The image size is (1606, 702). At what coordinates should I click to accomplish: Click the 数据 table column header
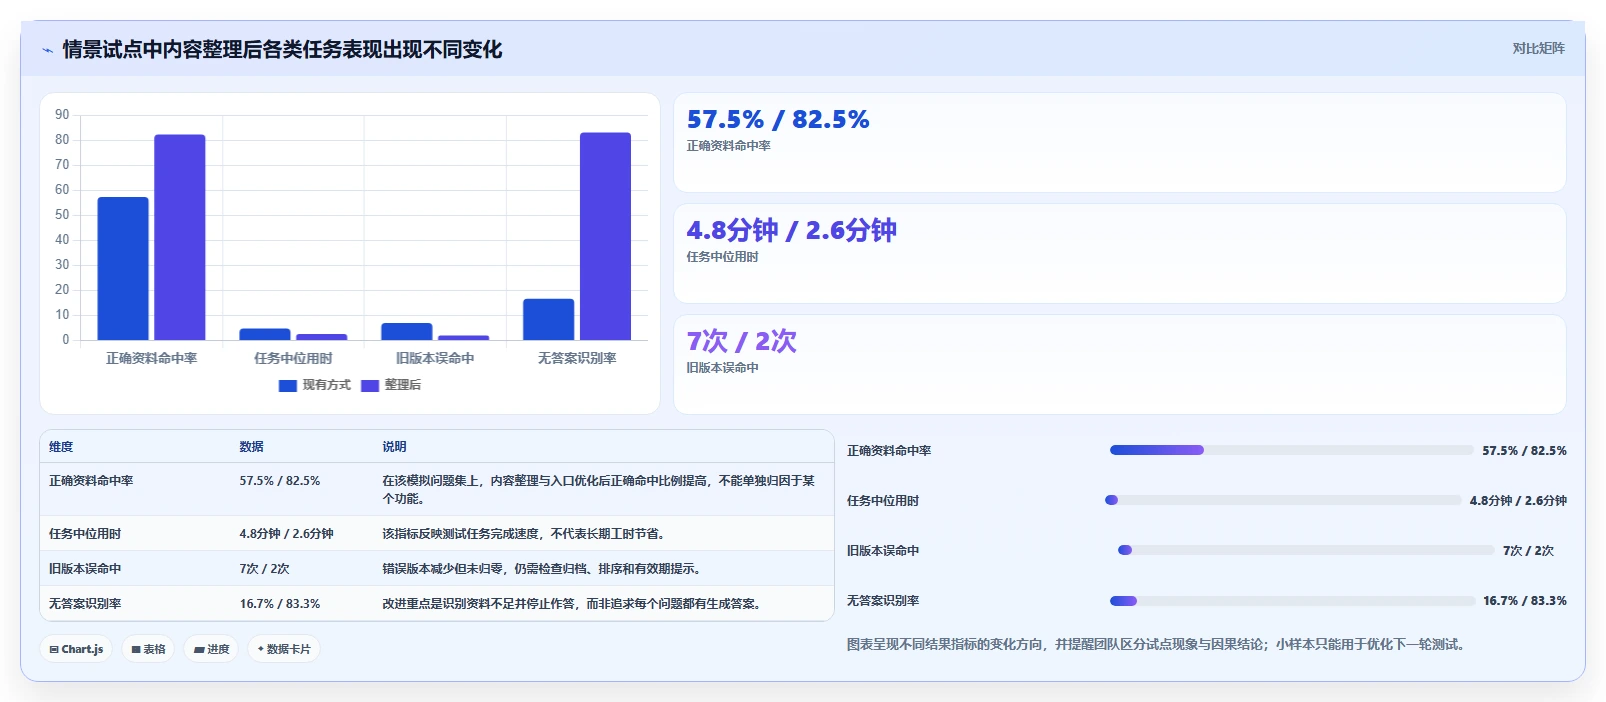coord(251,447)
